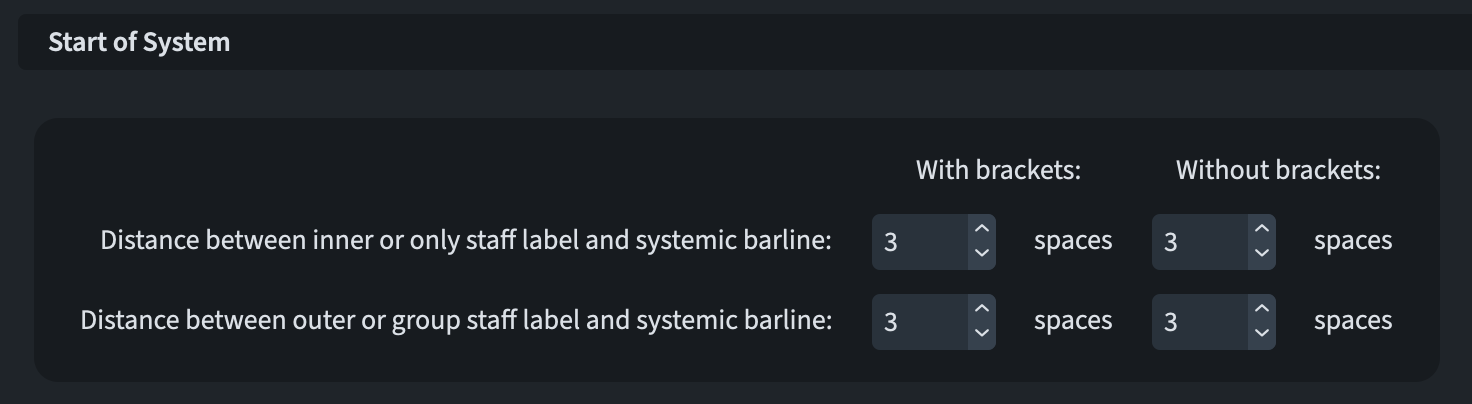Decrease outer group label distance without brackets
The height and width of the screenshot is (404, 1472).
tap(1261, 333)
